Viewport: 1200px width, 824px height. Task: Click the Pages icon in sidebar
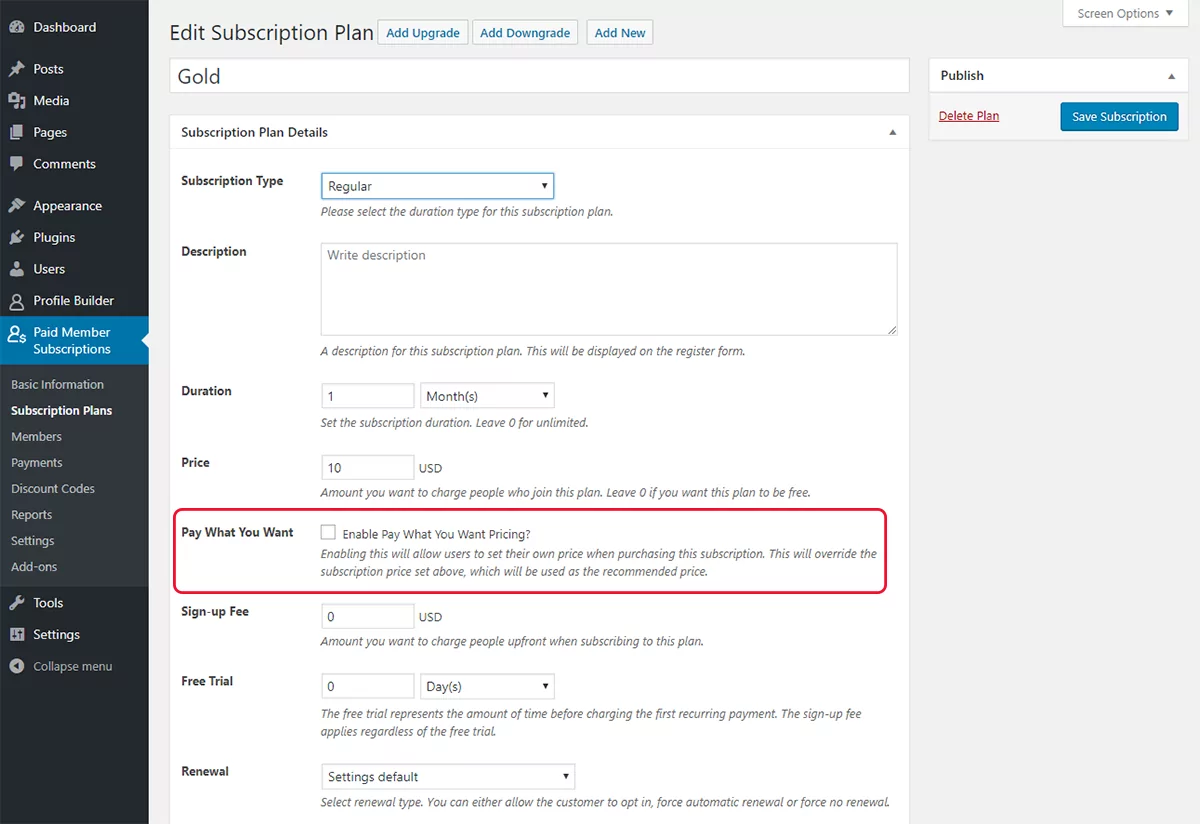[x=17, y=132]
